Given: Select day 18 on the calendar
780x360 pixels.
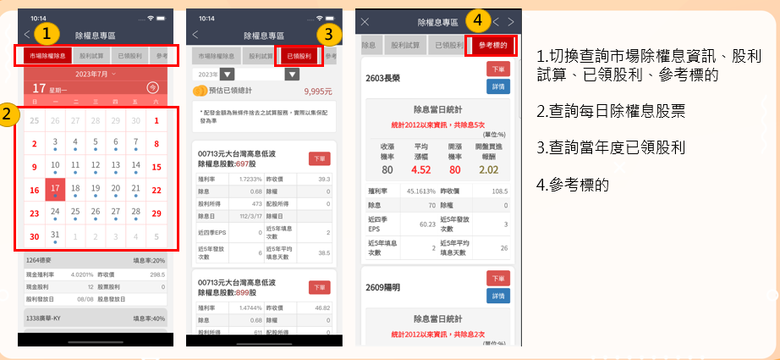Looking at the screenshot, I should pyautogui.click(x=75, y=190).
